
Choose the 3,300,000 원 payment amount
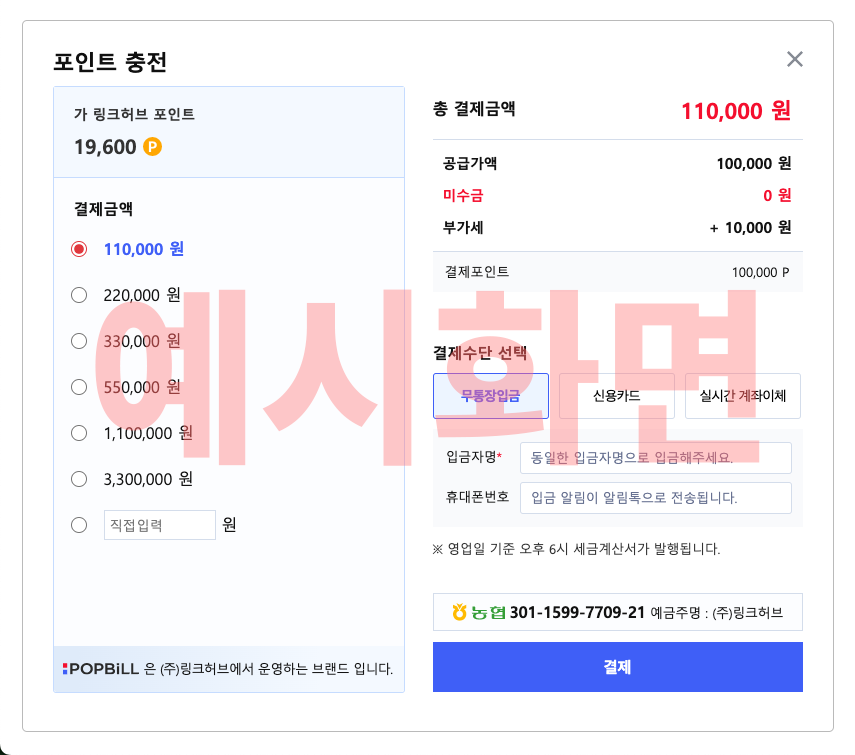pos(79,479)
